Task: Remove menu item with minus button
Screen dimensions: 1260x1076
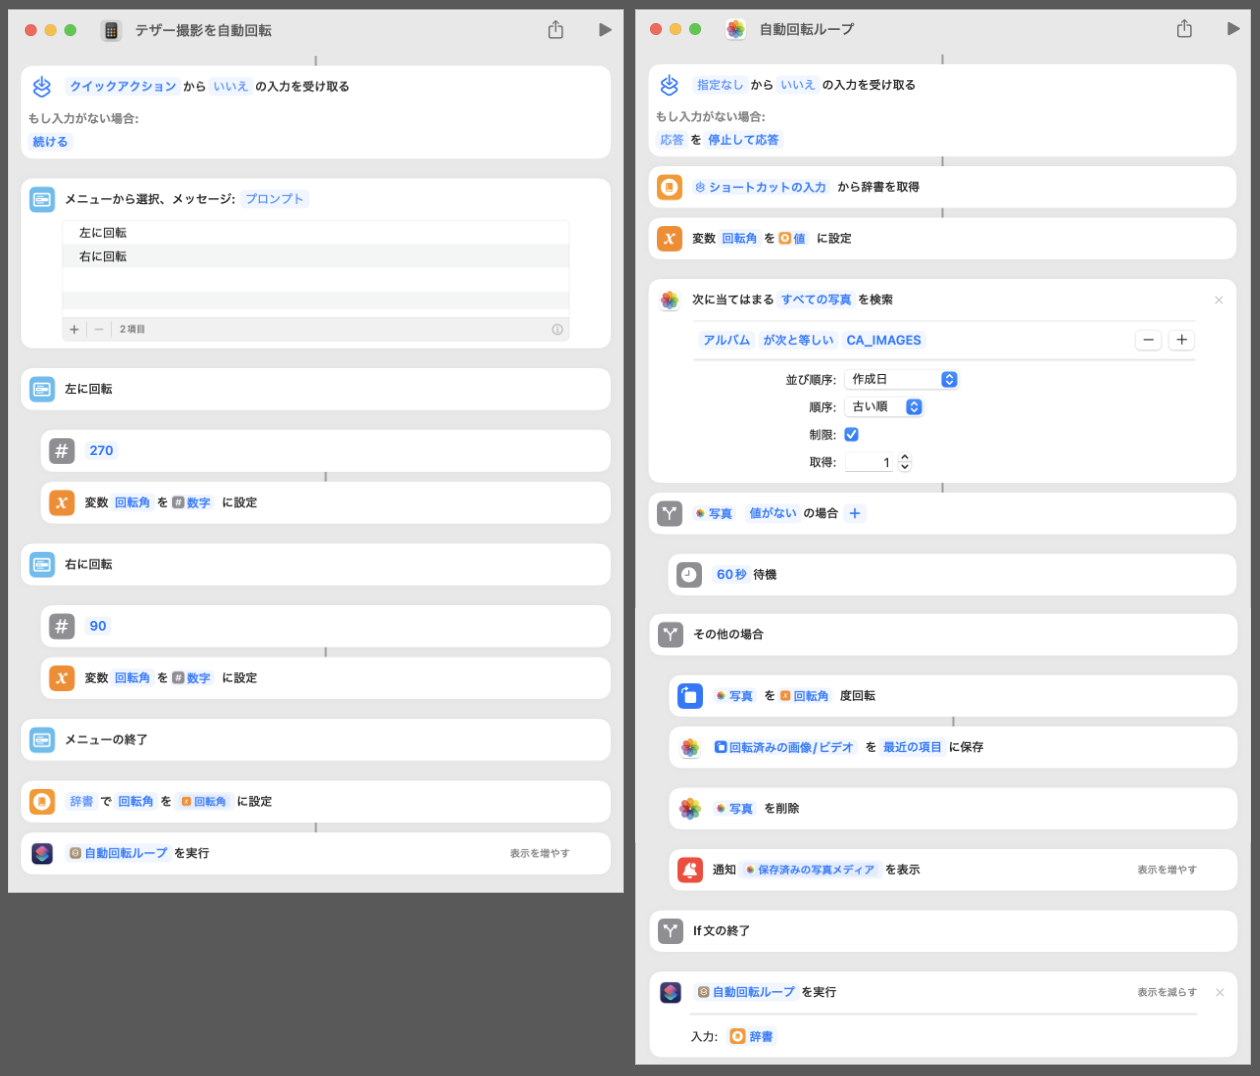Action: pyautogui.click(x=99, y=329)
